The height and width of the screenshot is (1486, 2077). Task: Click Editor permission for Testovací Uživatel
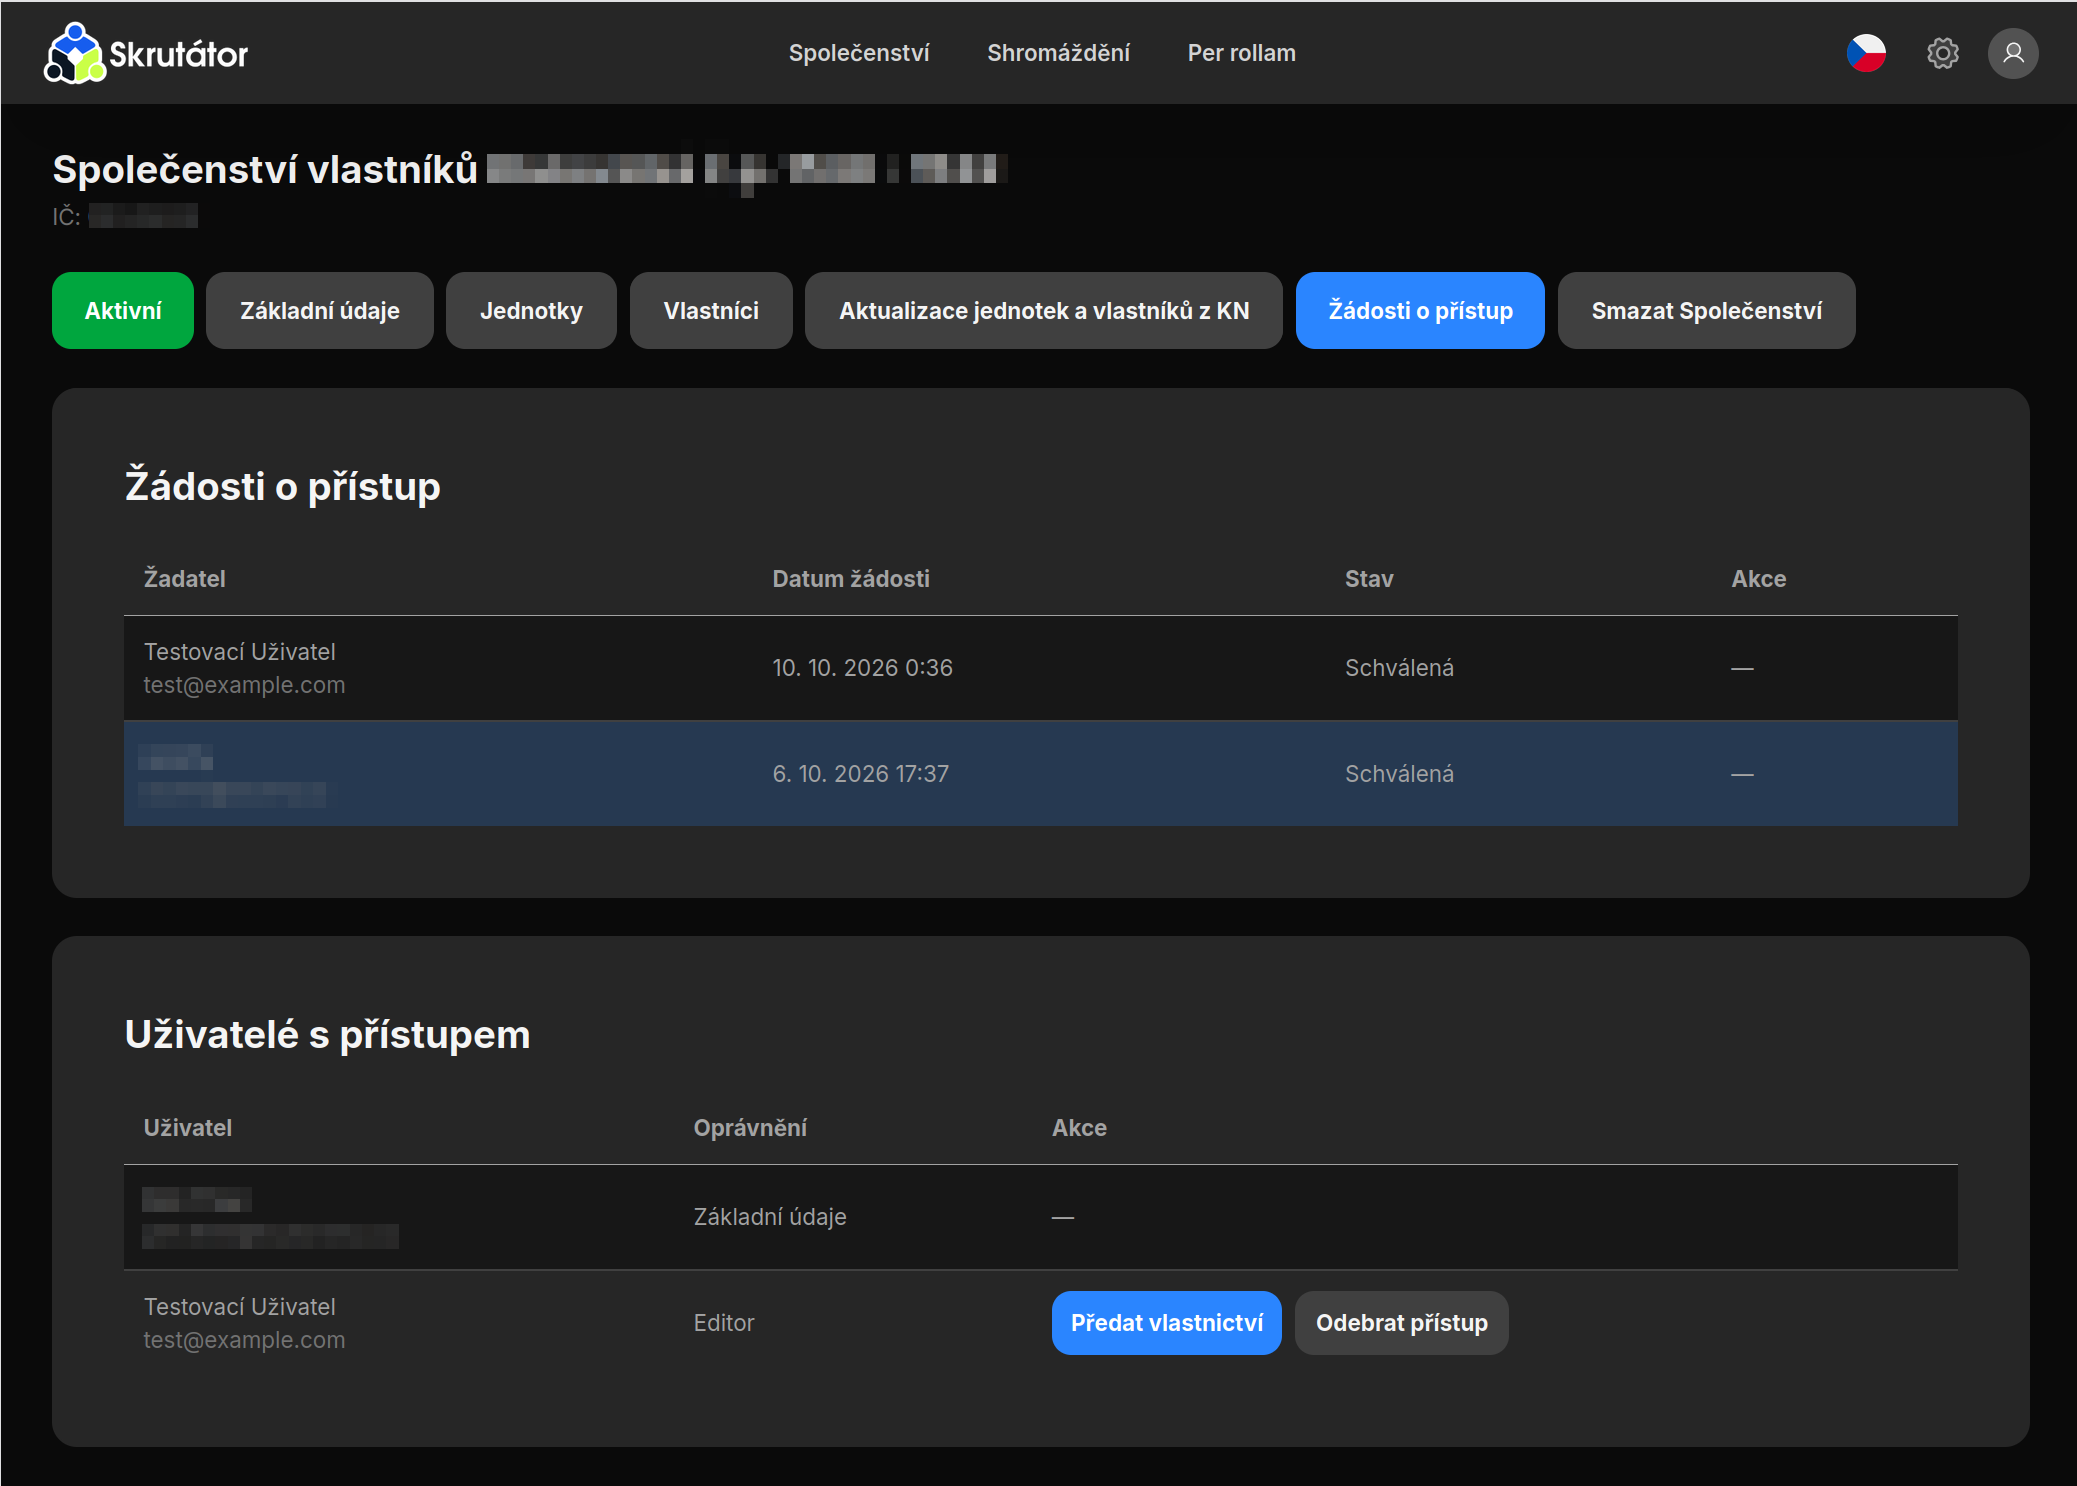[724, 1323]
